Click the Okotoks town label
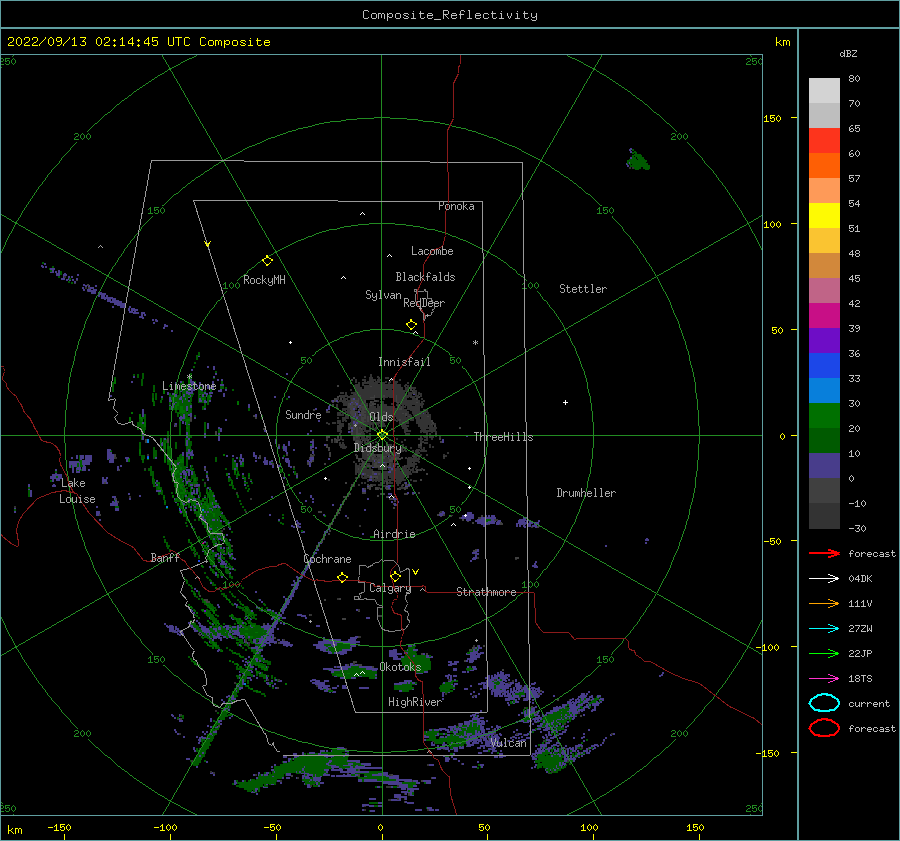 click(x=400, y=667)
